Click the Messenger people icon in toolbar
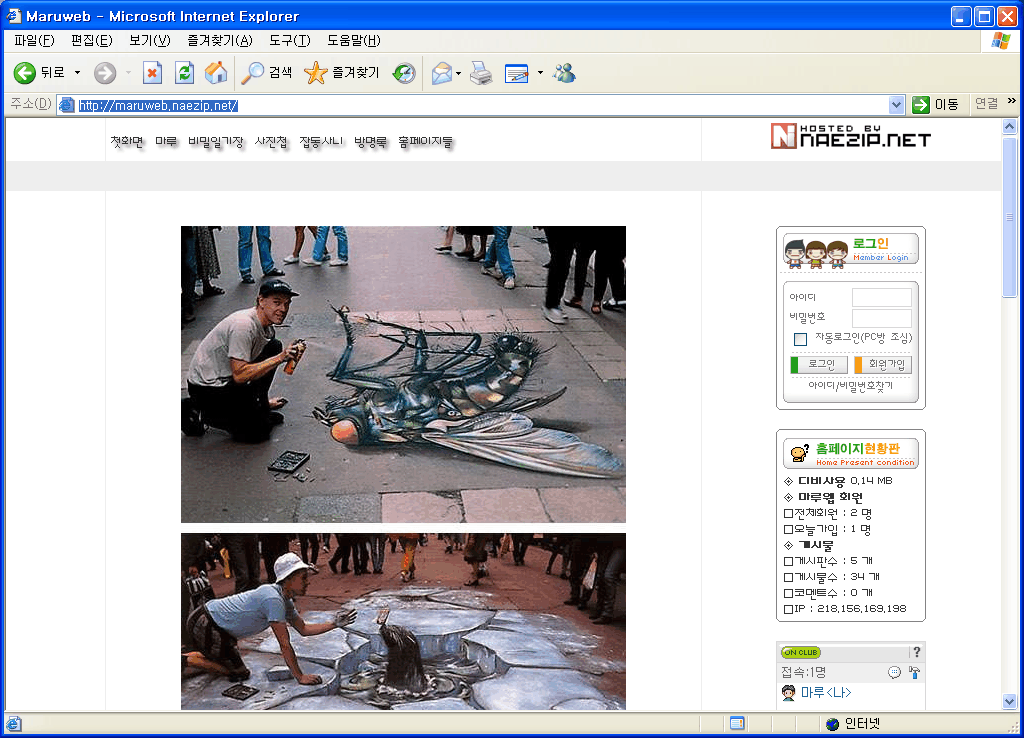Image resolution: width=1024 pixels, height=738 pixels. [564, 73]
